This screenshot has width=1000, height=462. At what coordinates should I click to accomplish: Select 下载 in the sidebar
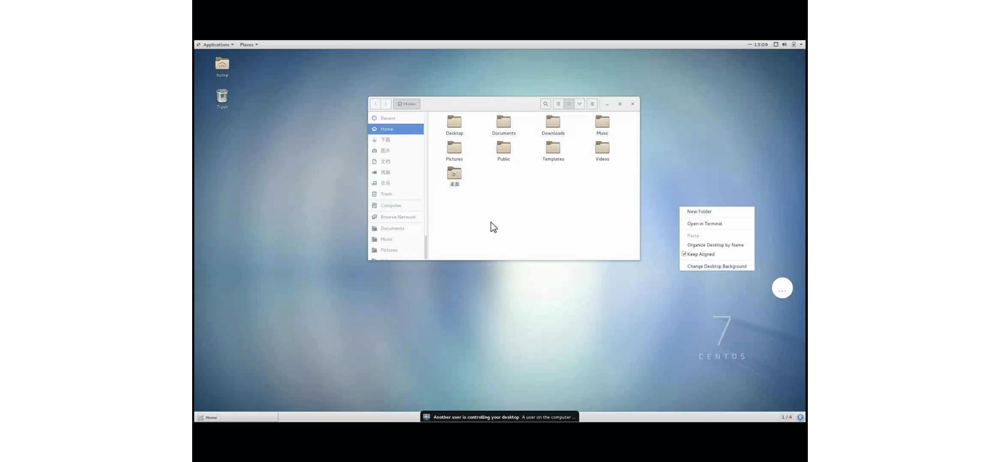coord(396,140)
